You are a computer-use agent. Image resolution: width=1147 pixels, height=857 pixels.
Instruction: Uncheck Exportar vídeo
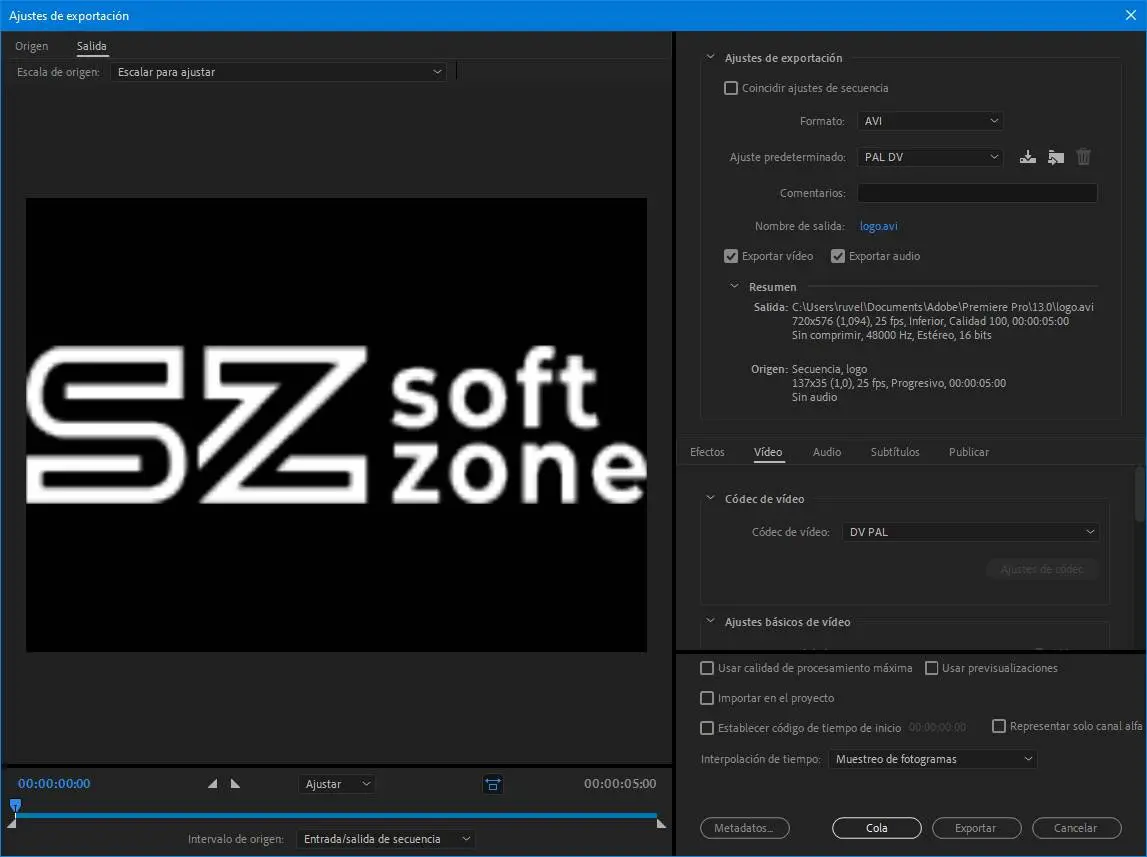pos(731,256)
